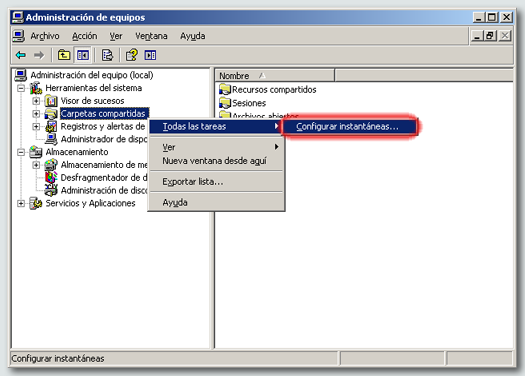Viewport: 525px width, 376px height.
Task: Open the Ventana menu
Action: point(151,36)
